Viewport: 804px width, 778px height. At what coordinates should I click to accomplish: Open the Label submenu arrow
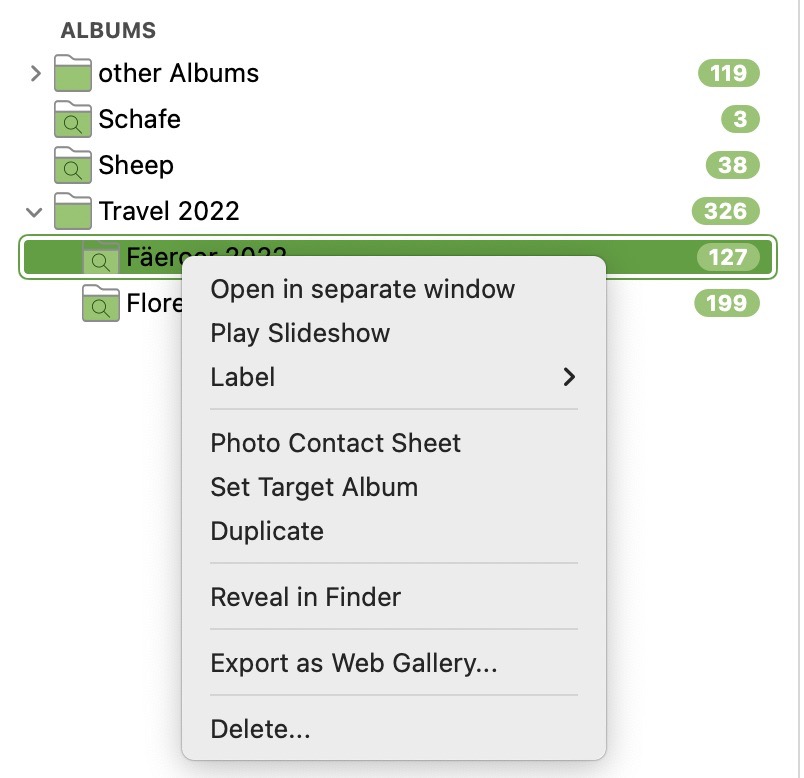pyautogui.click(x=569, y=377)
